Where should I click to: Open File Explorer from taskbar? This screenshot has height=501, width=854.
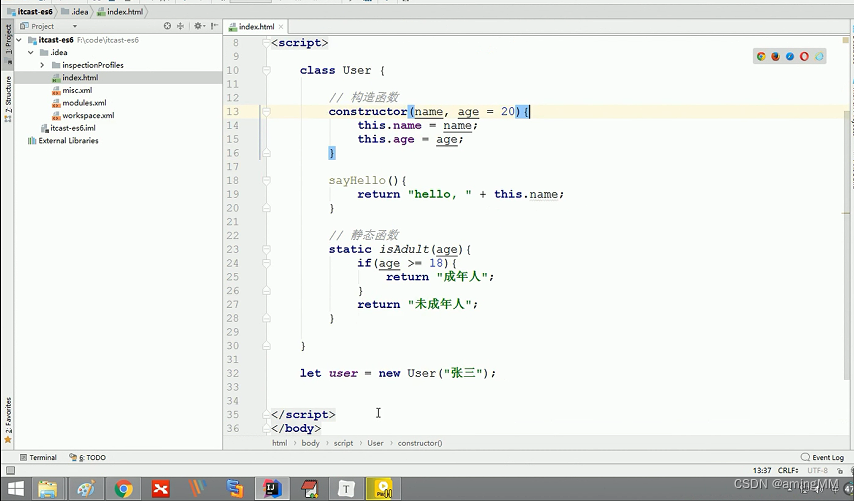point(48,489)
